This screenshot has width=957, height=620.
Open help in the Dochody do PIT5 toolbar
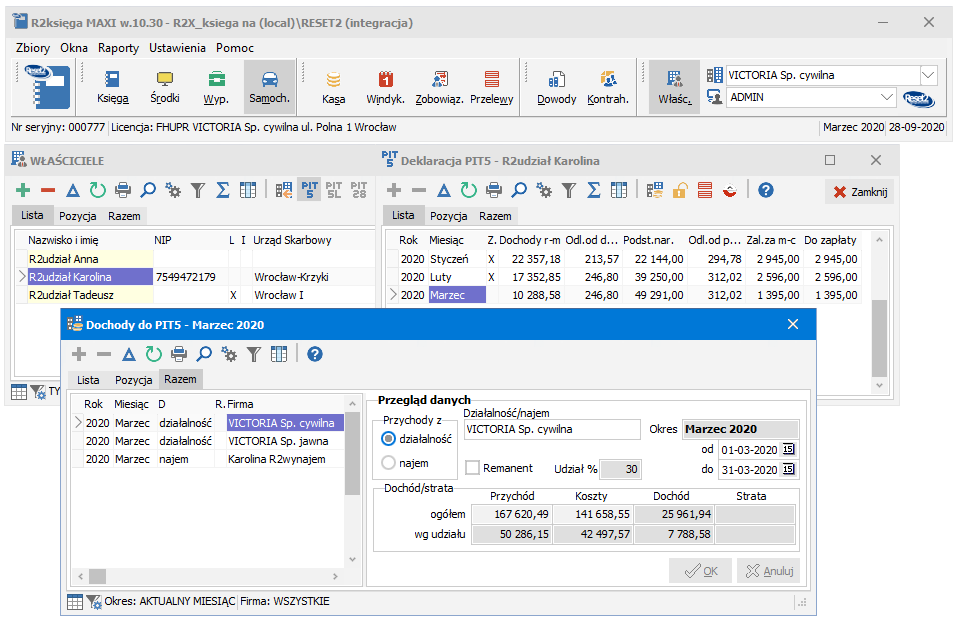[315, 354]
